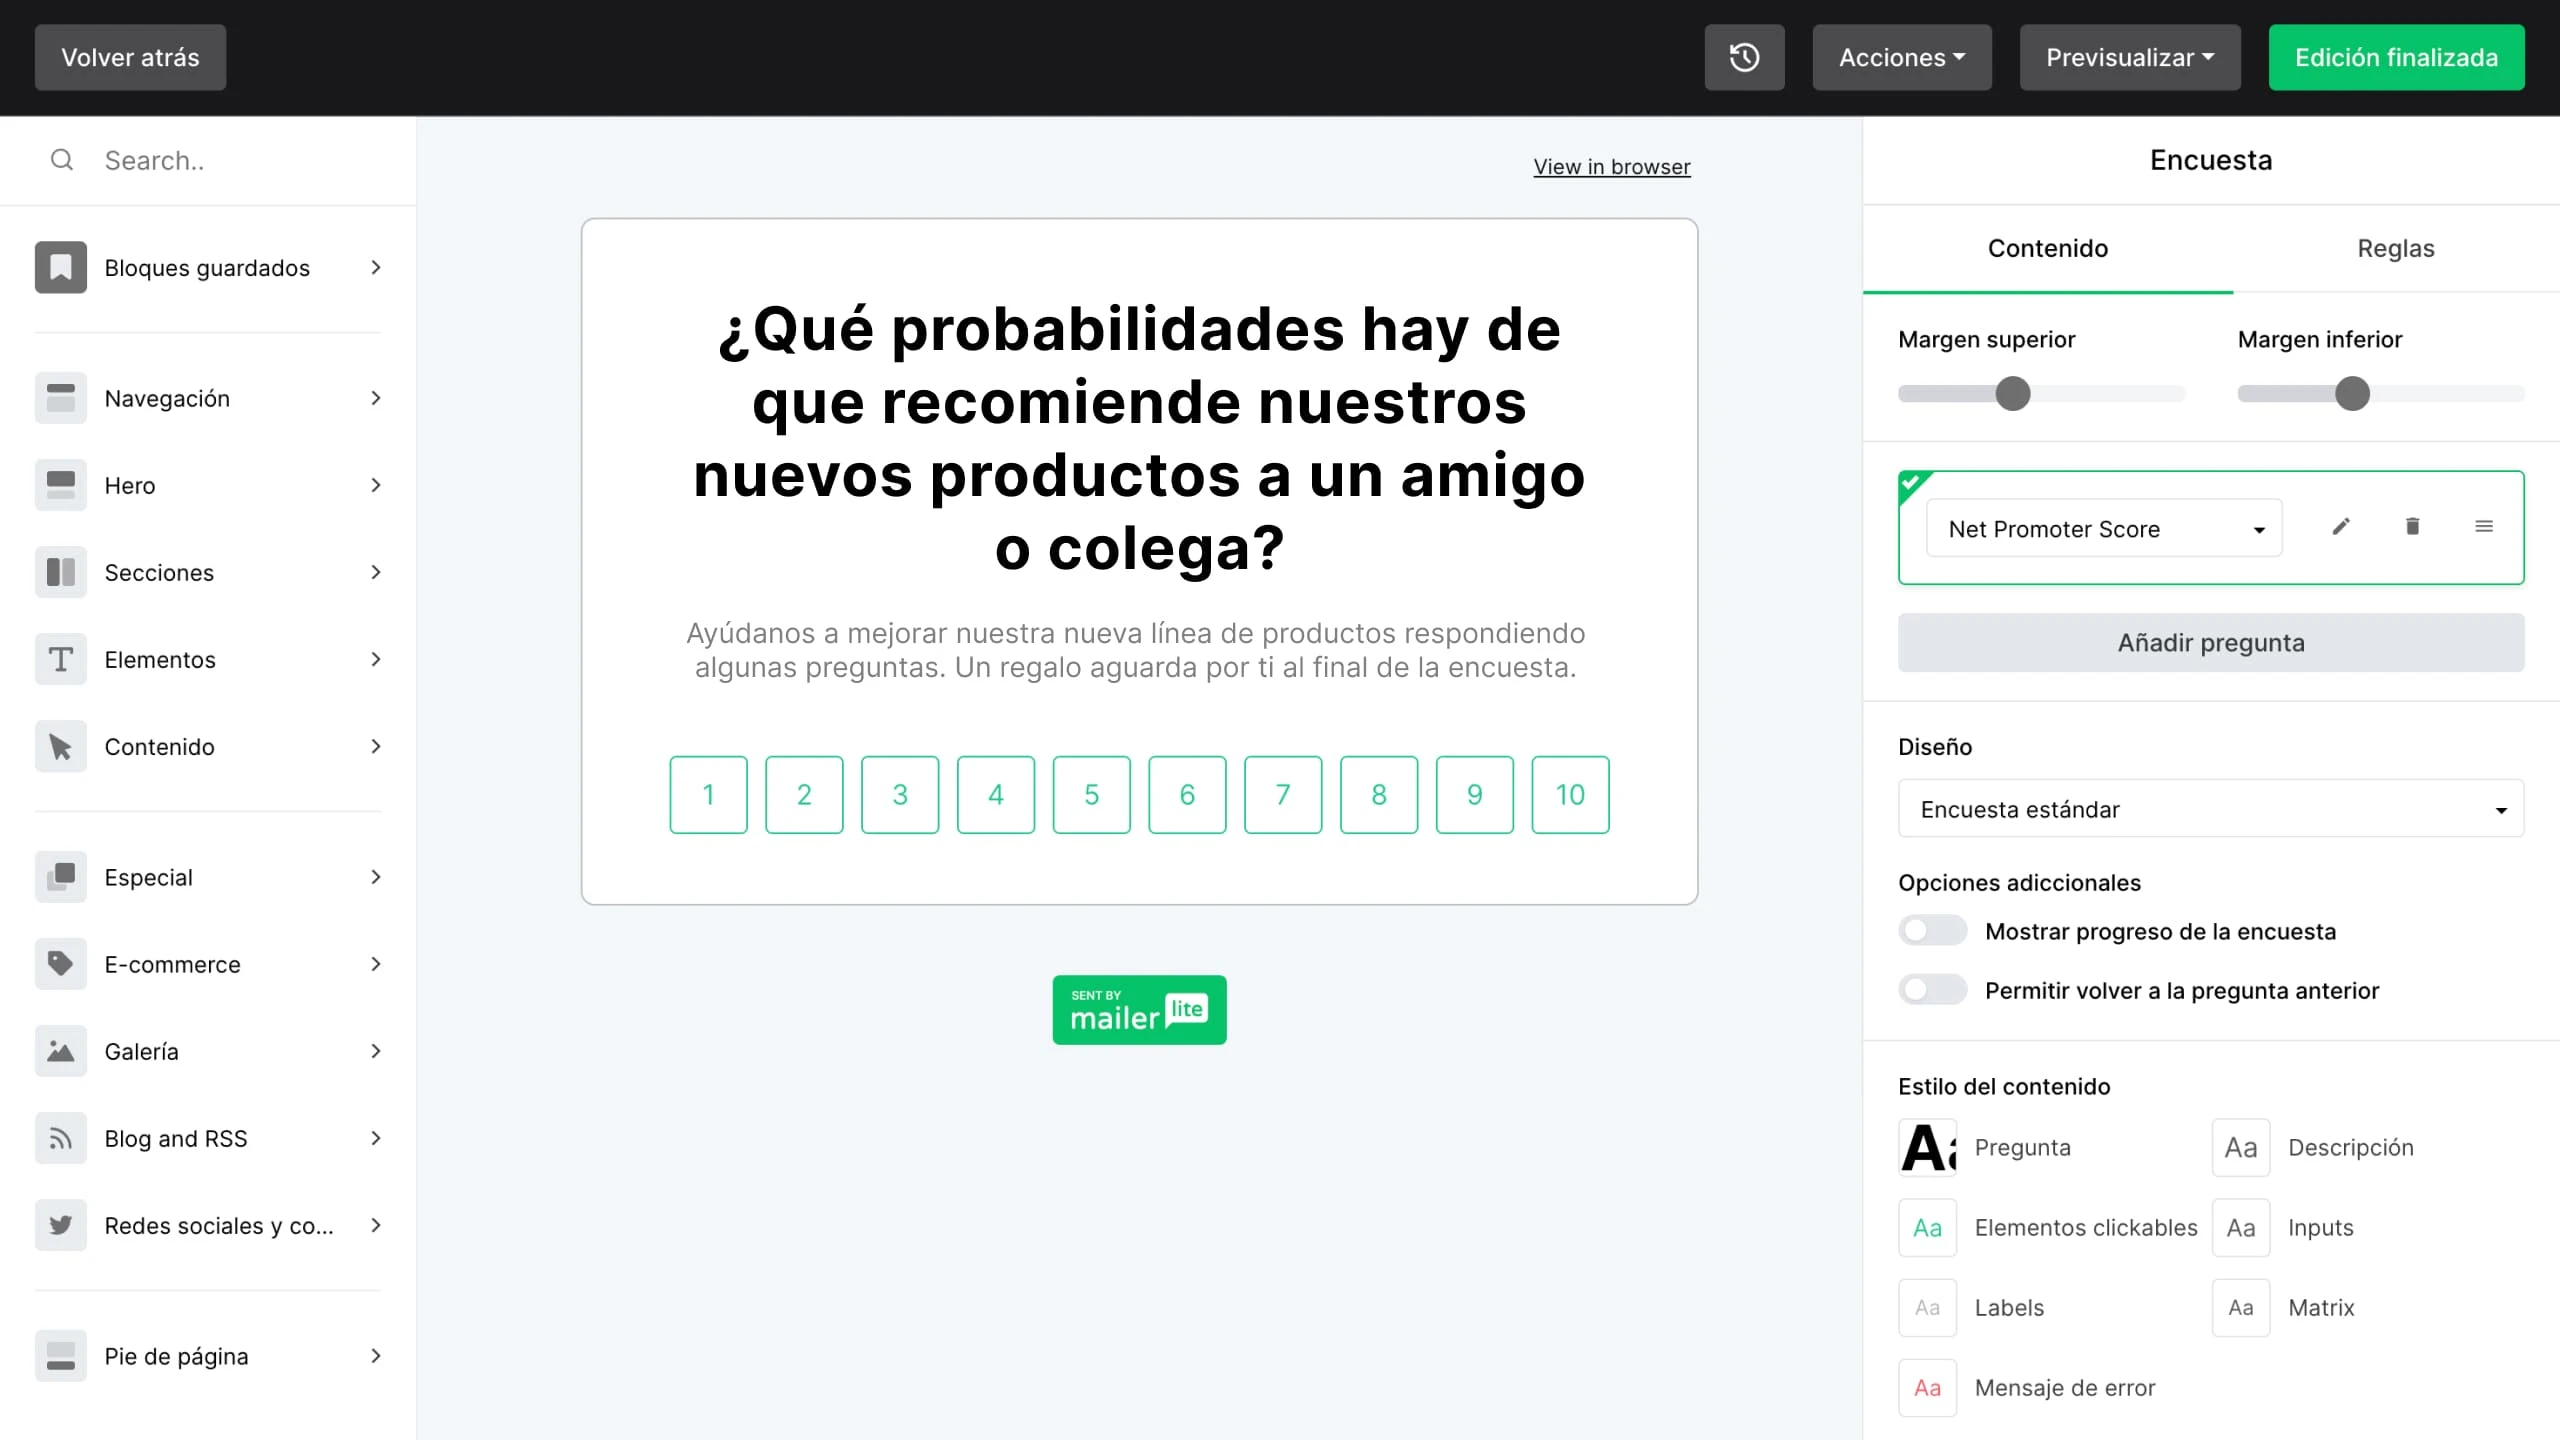The height and width of the screenshot is (1440, 2560).
Task: Expand the Acciones dropdown menu
Action: 1901,57
